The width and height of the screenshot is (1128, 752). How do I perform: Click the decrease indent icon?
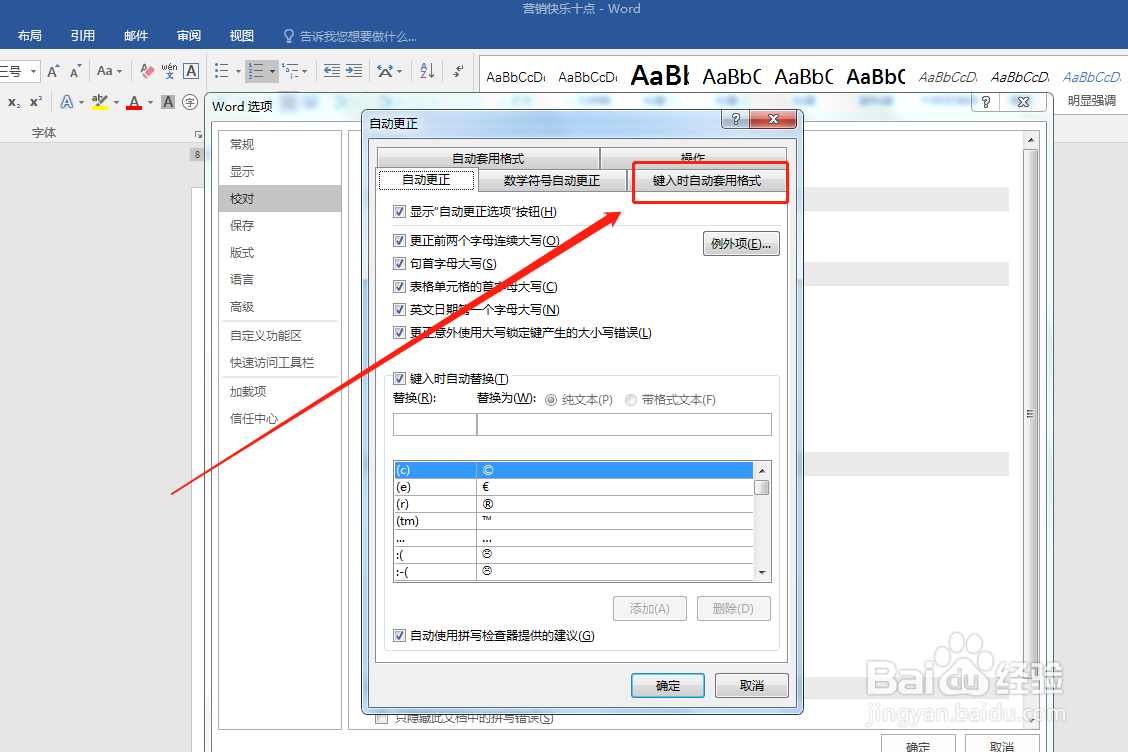332,71
